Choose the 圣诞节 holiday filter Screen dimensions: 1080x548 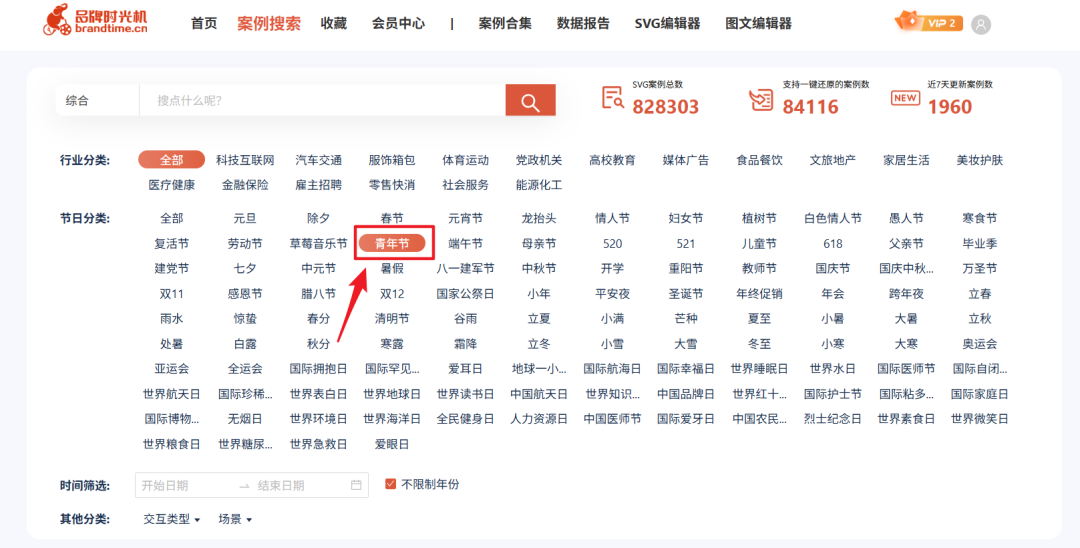686,294
